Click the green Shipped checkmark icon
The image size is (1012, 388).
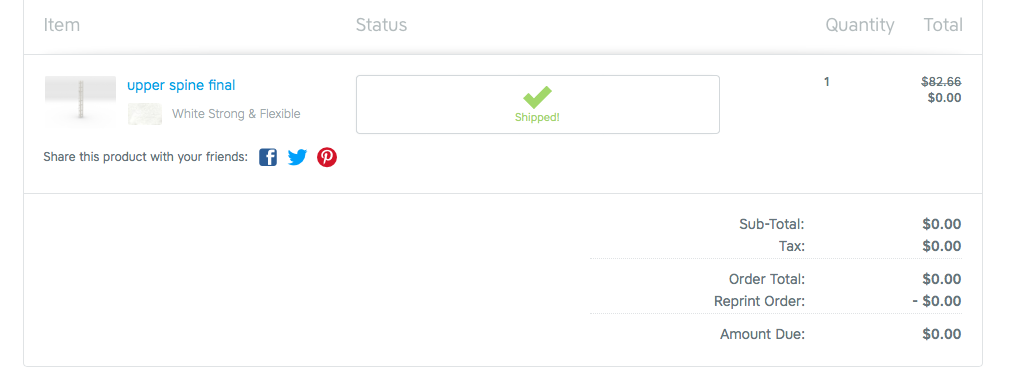point(537,97)
